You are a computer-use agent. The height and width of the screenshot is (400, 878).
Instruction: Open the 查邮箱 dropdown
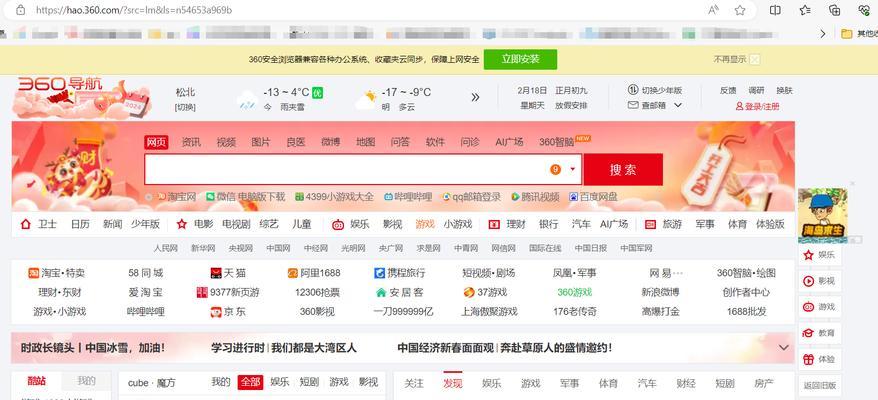pos(655,105)
